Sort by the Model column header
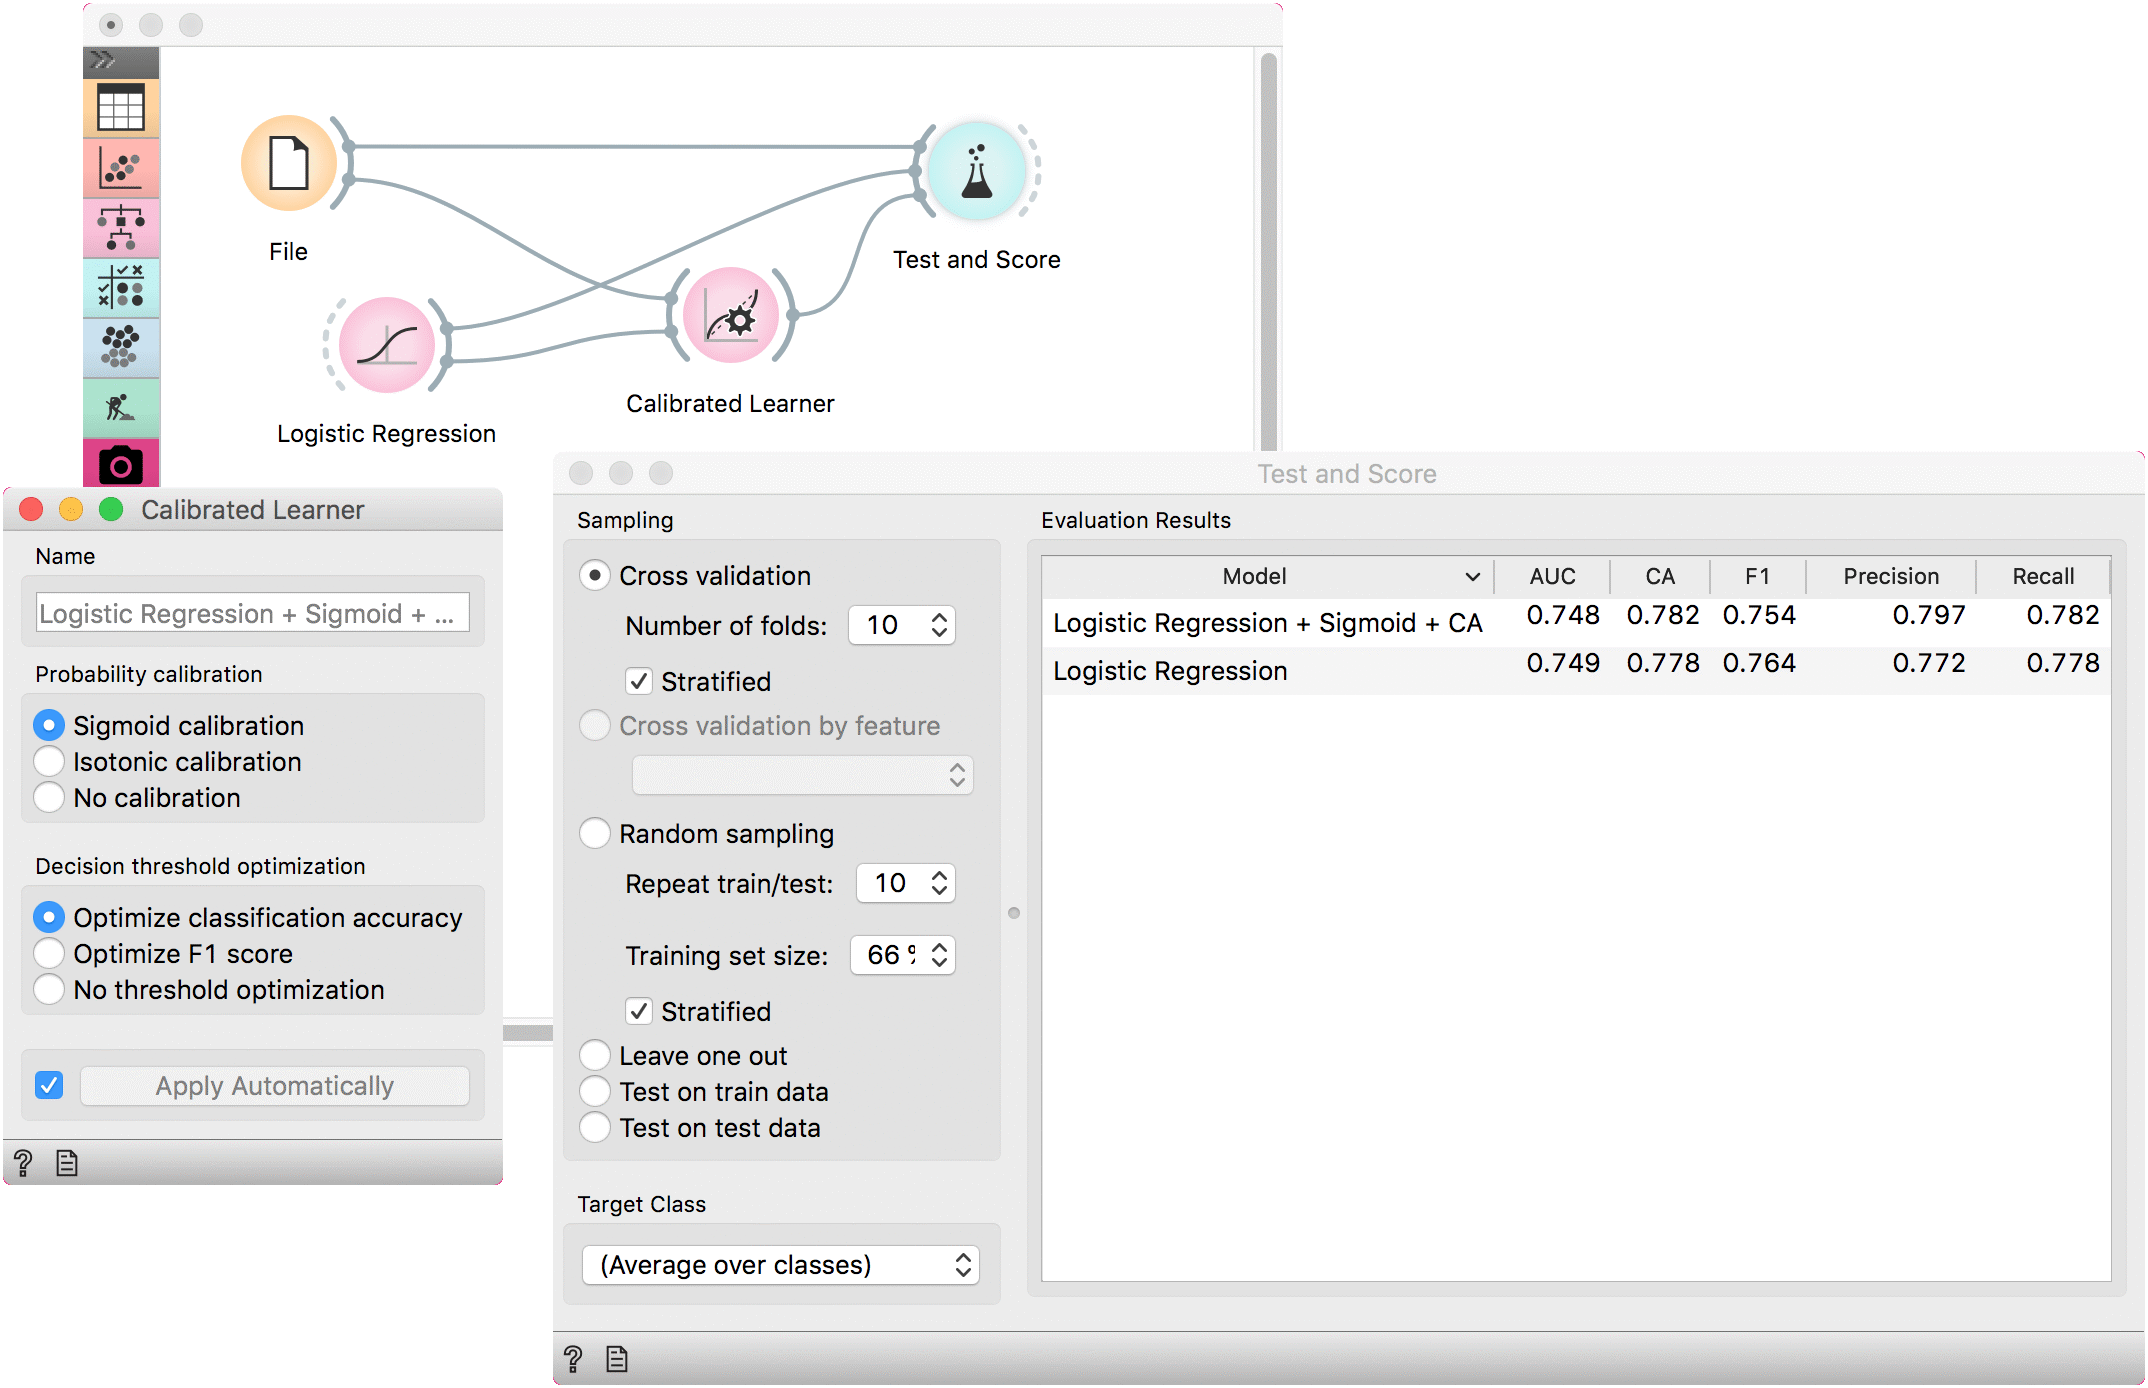The image size is (2148, 1388). pos(1254,576)
